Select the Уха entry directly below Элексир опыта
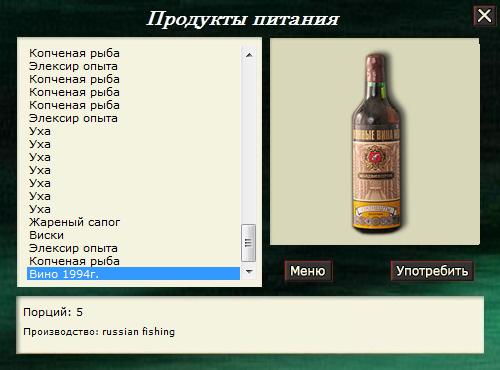This screenshot has height=370, width=500. tap(133, 131)
